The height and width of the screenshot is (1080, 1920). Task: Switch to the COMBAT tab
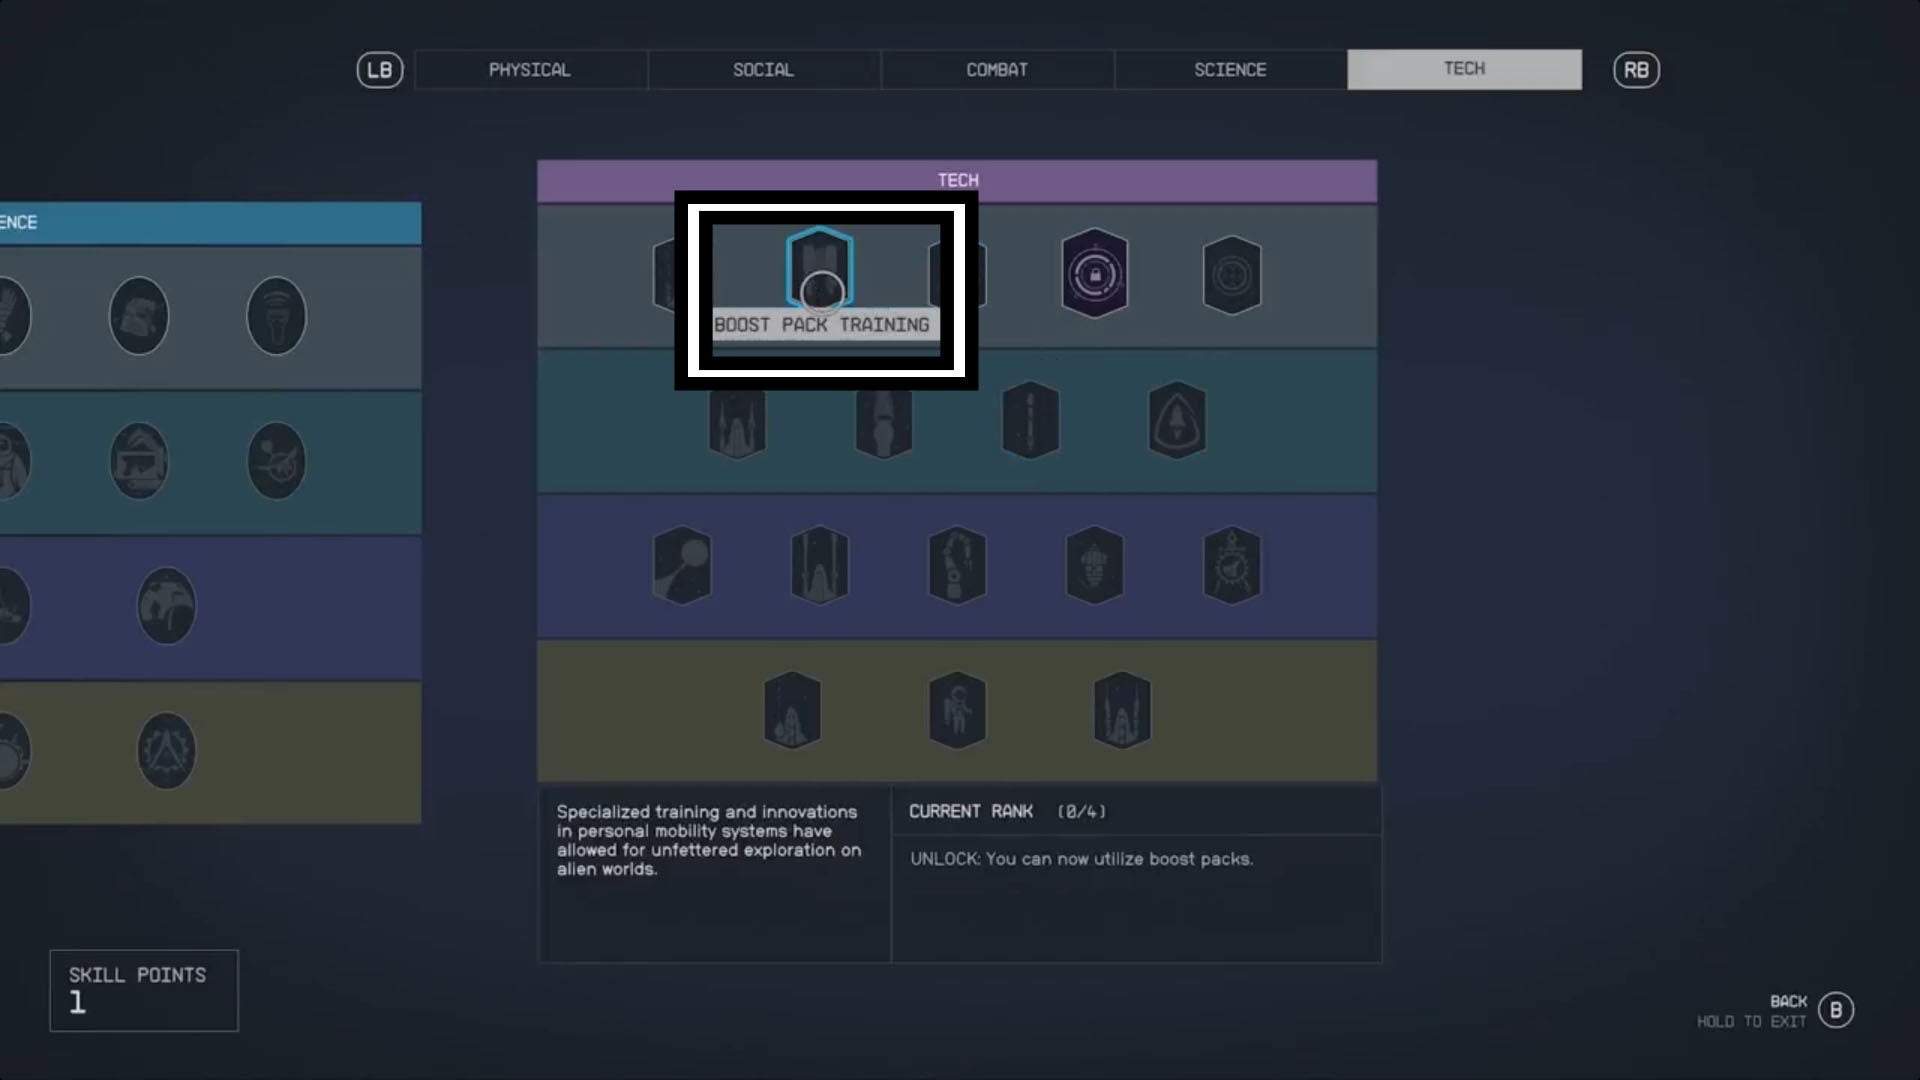click(996, 69)
